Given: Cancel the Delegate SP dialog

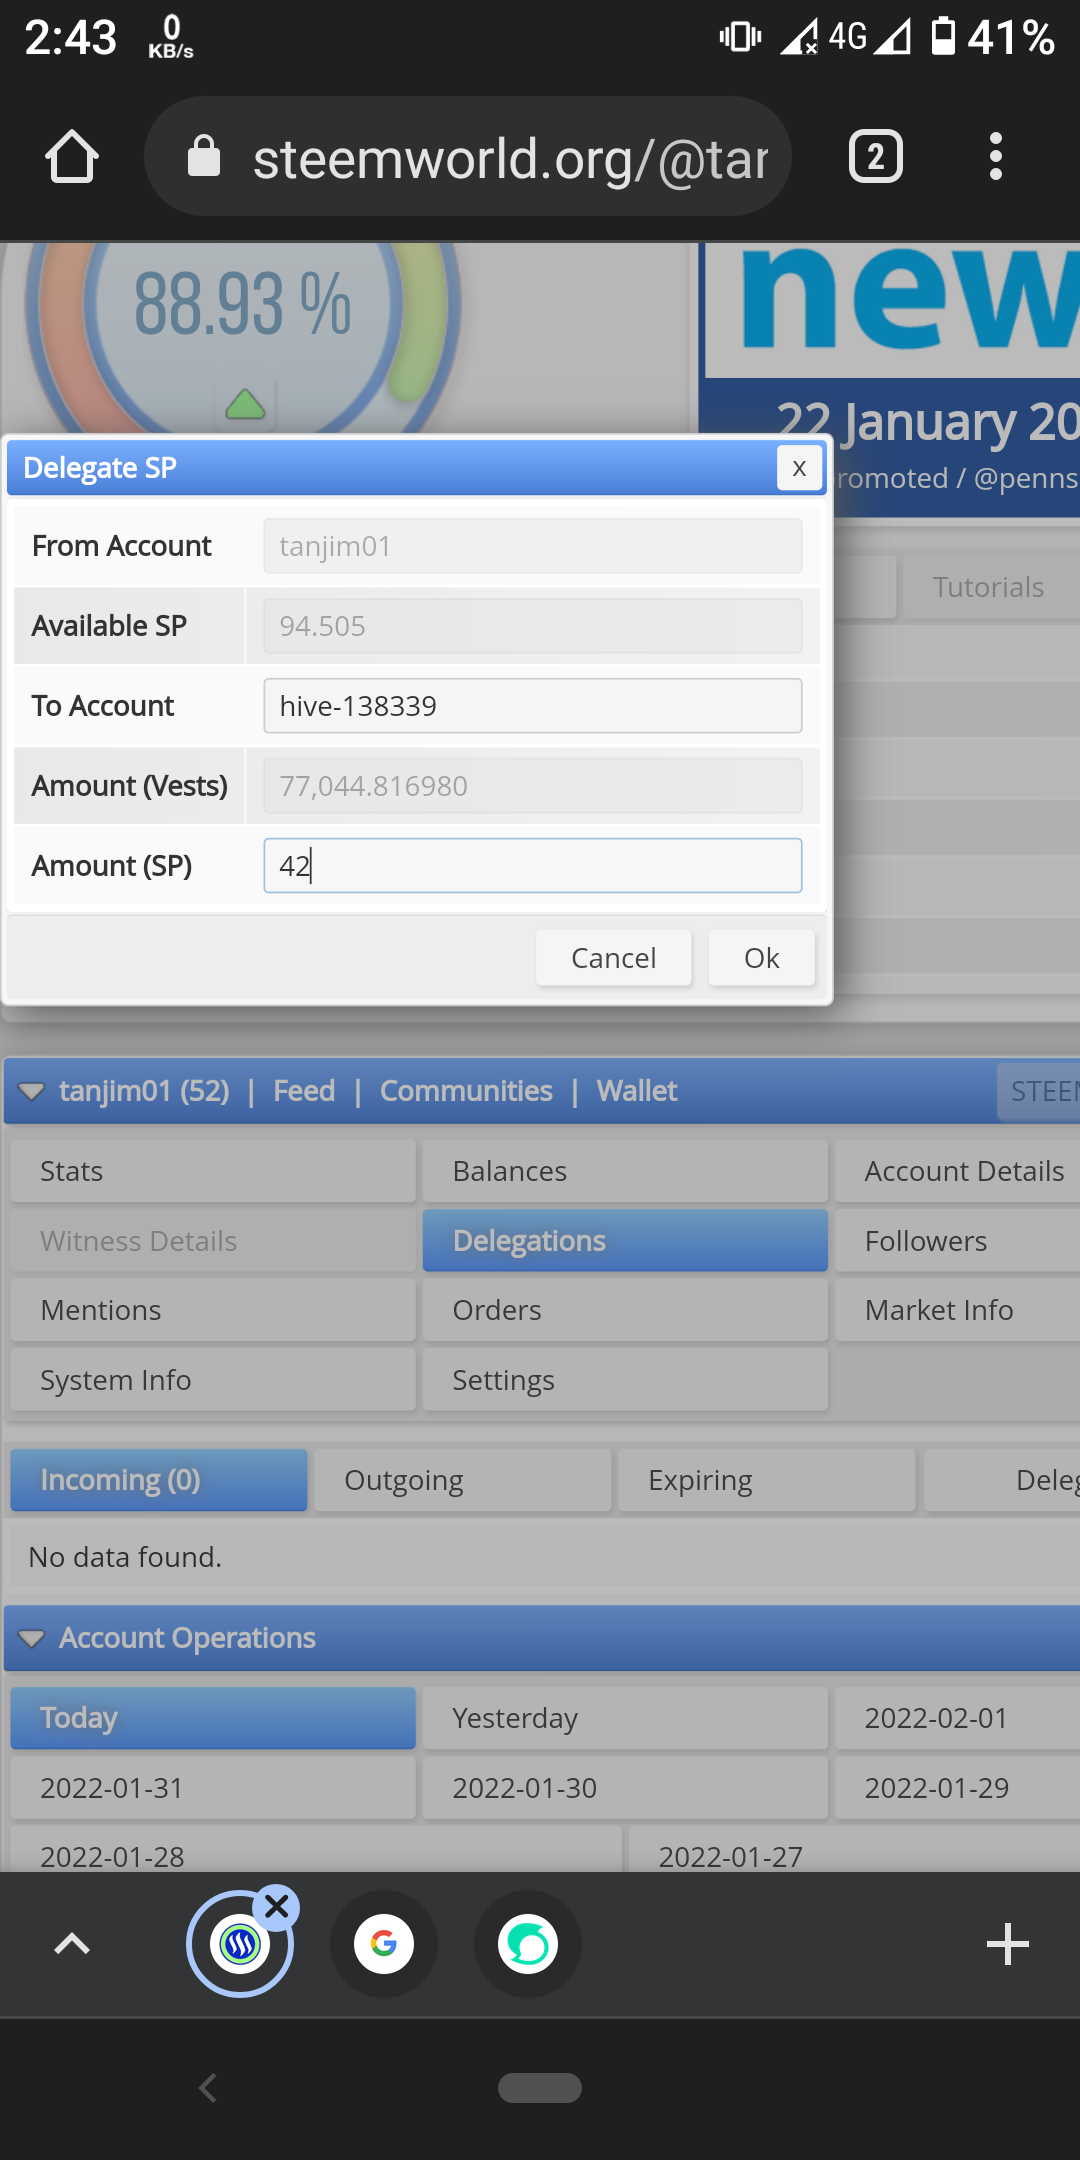Looking at the screenshot, I should click(613, 958).
